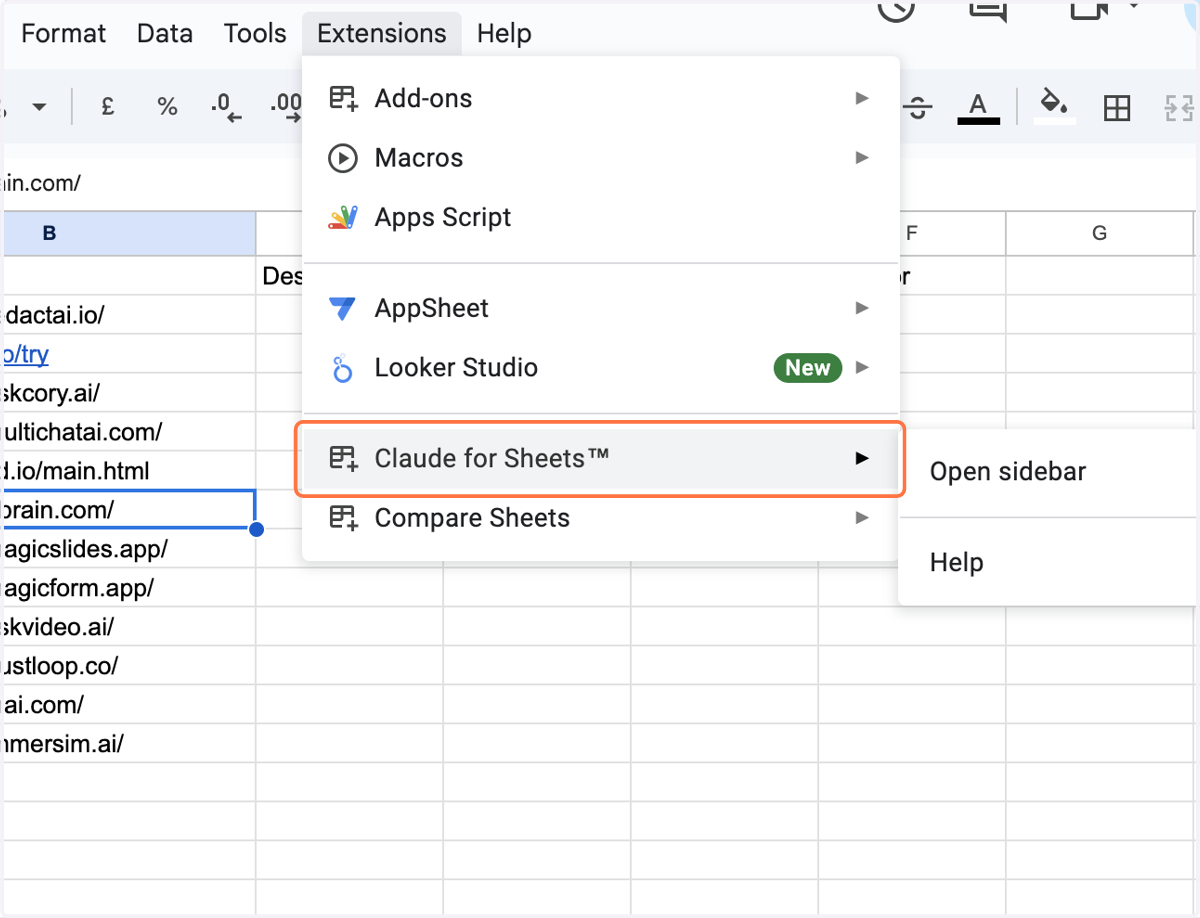Expand arrow beside Claude for Sheets
This screenshot has width=1200, height=918.
pyautogui.click(x=862, y=459)
